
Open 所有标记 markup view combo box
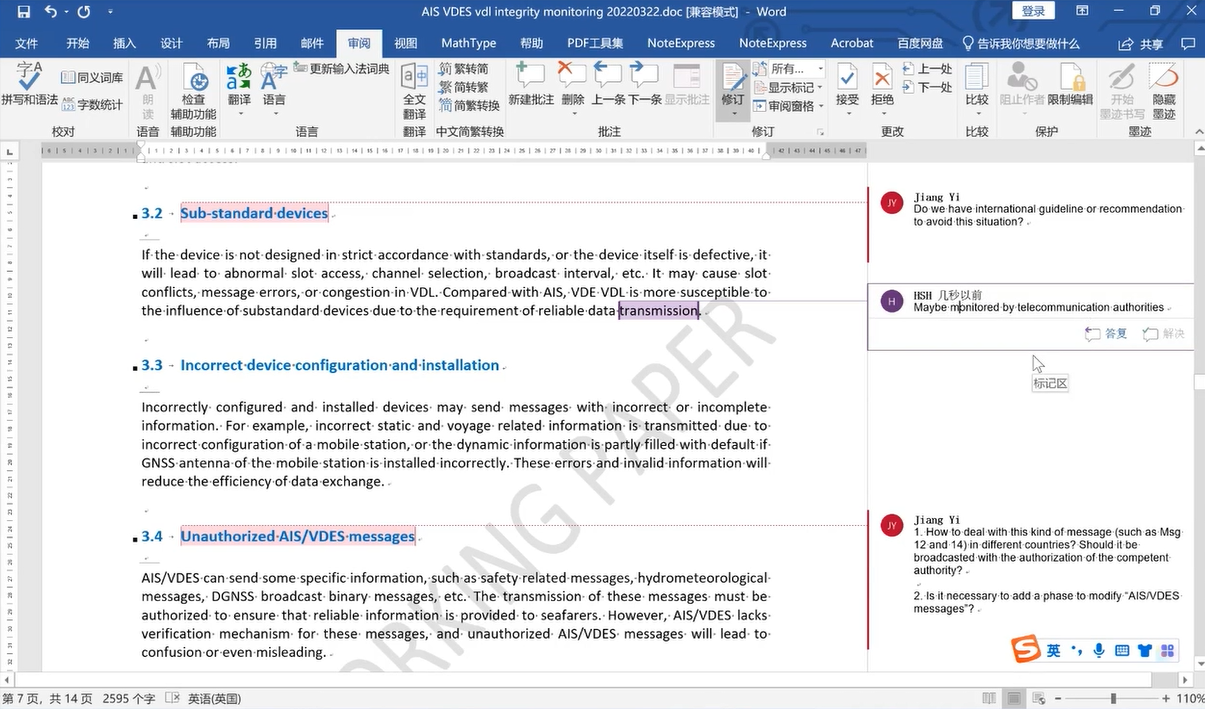click(796, 69)
